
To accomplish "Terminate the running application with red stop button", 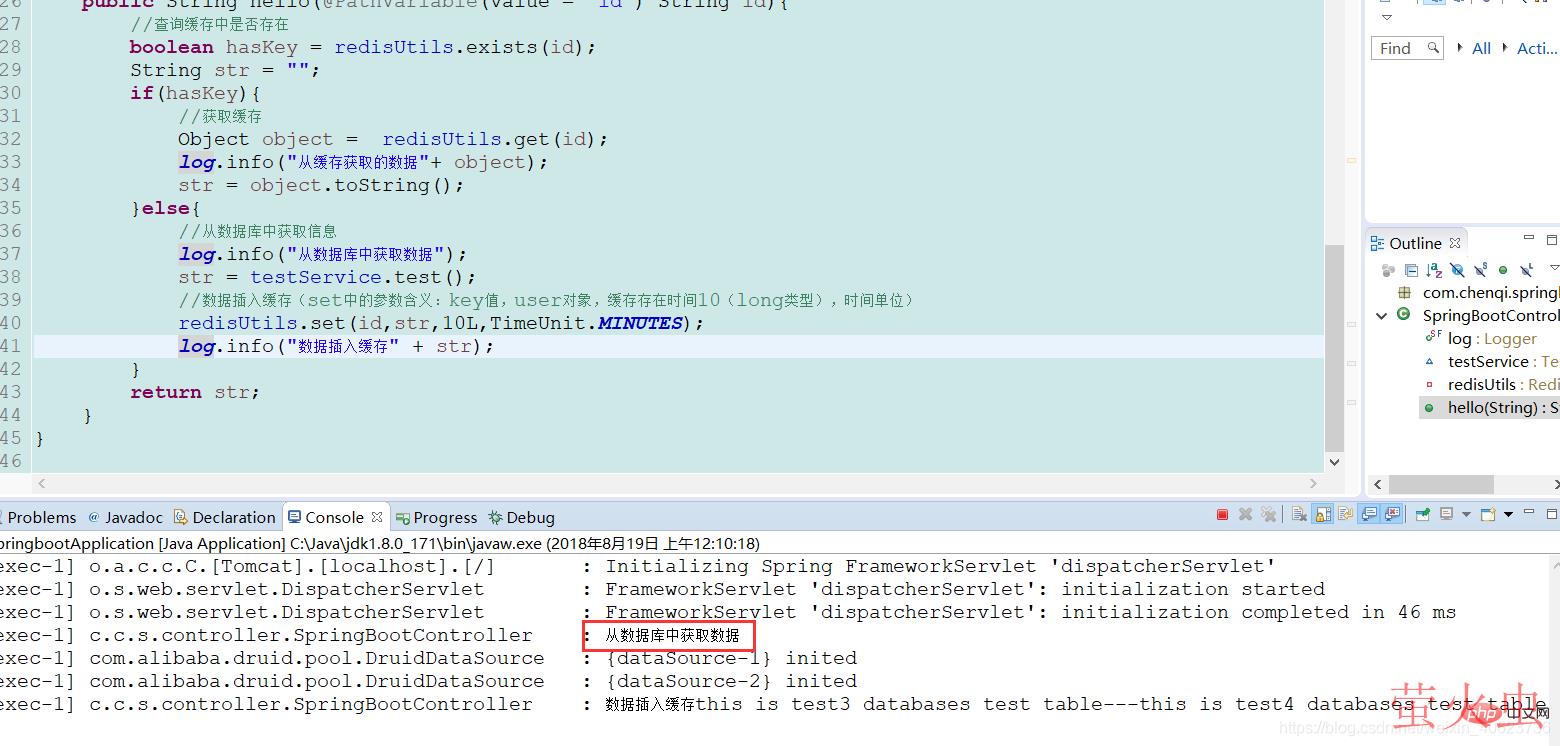I will pyautogui.click(x=1222, y=515).
